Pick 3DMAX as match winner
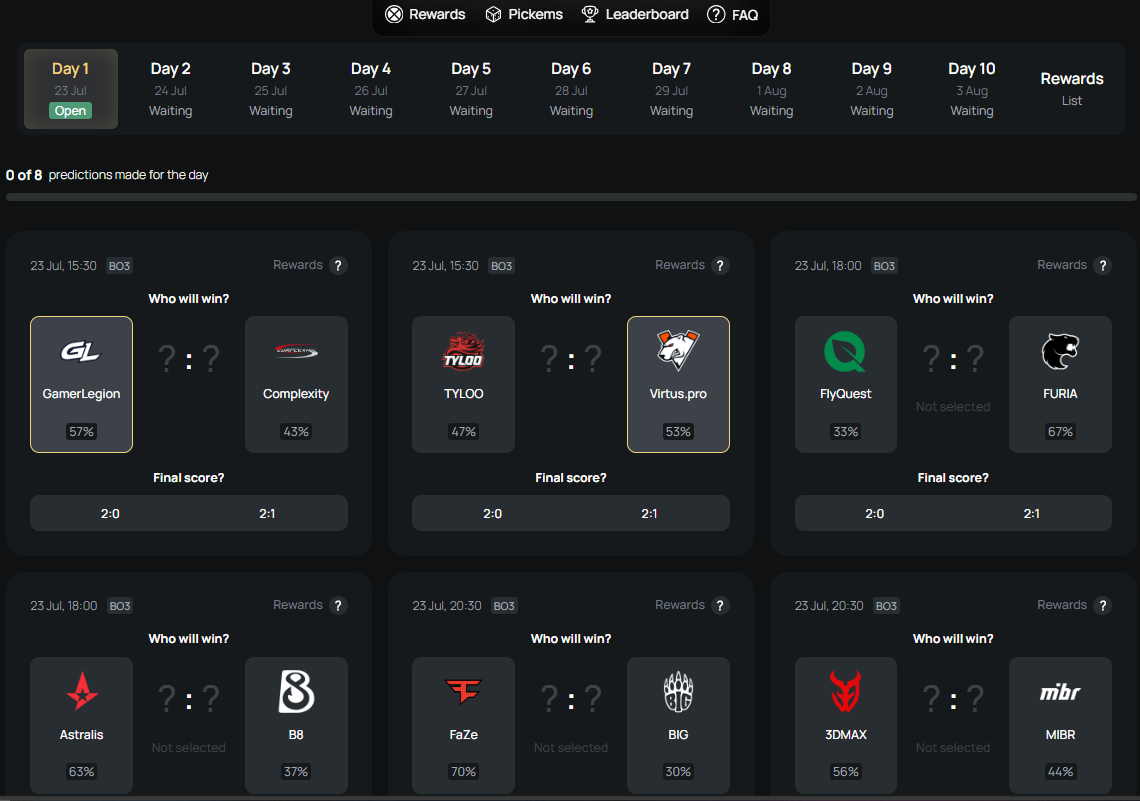 pos(846,725)
